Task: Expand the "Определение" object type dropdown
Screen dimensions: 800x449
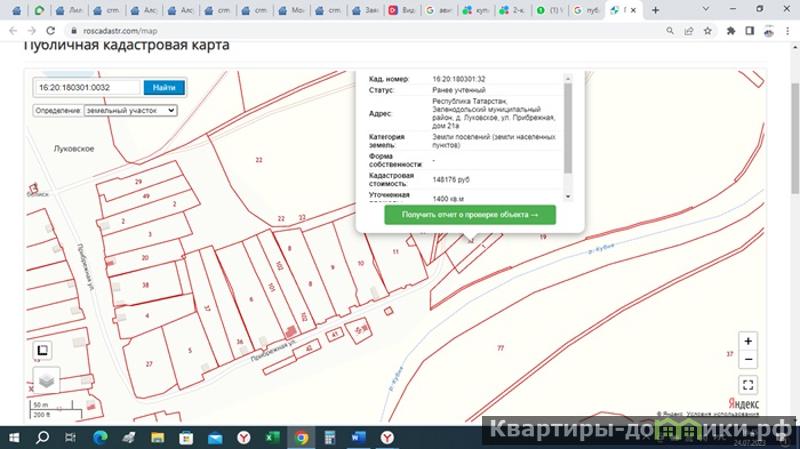Action: tap(130, 110)
